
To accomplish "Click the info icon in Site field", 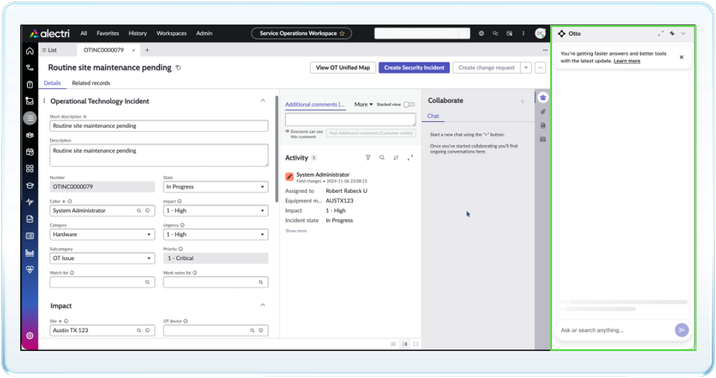I will [147, 330].
